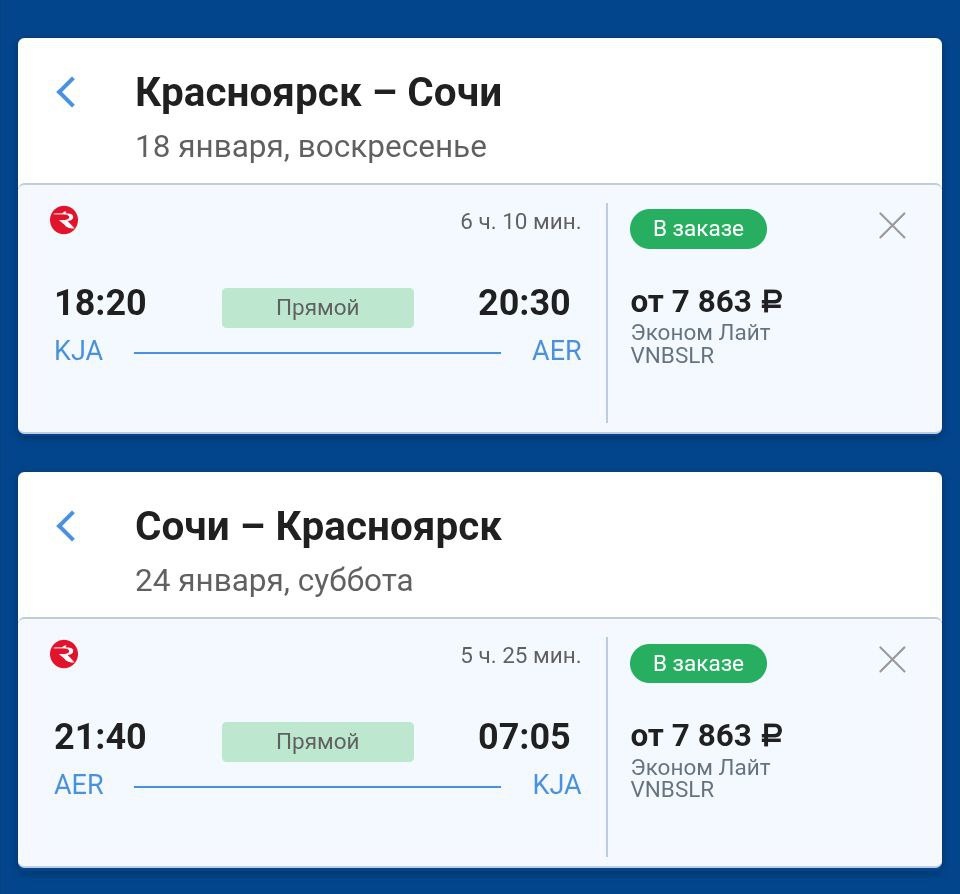Open KJA departure airport on outbound flight

pyautogui.click(x=78, y=351)
